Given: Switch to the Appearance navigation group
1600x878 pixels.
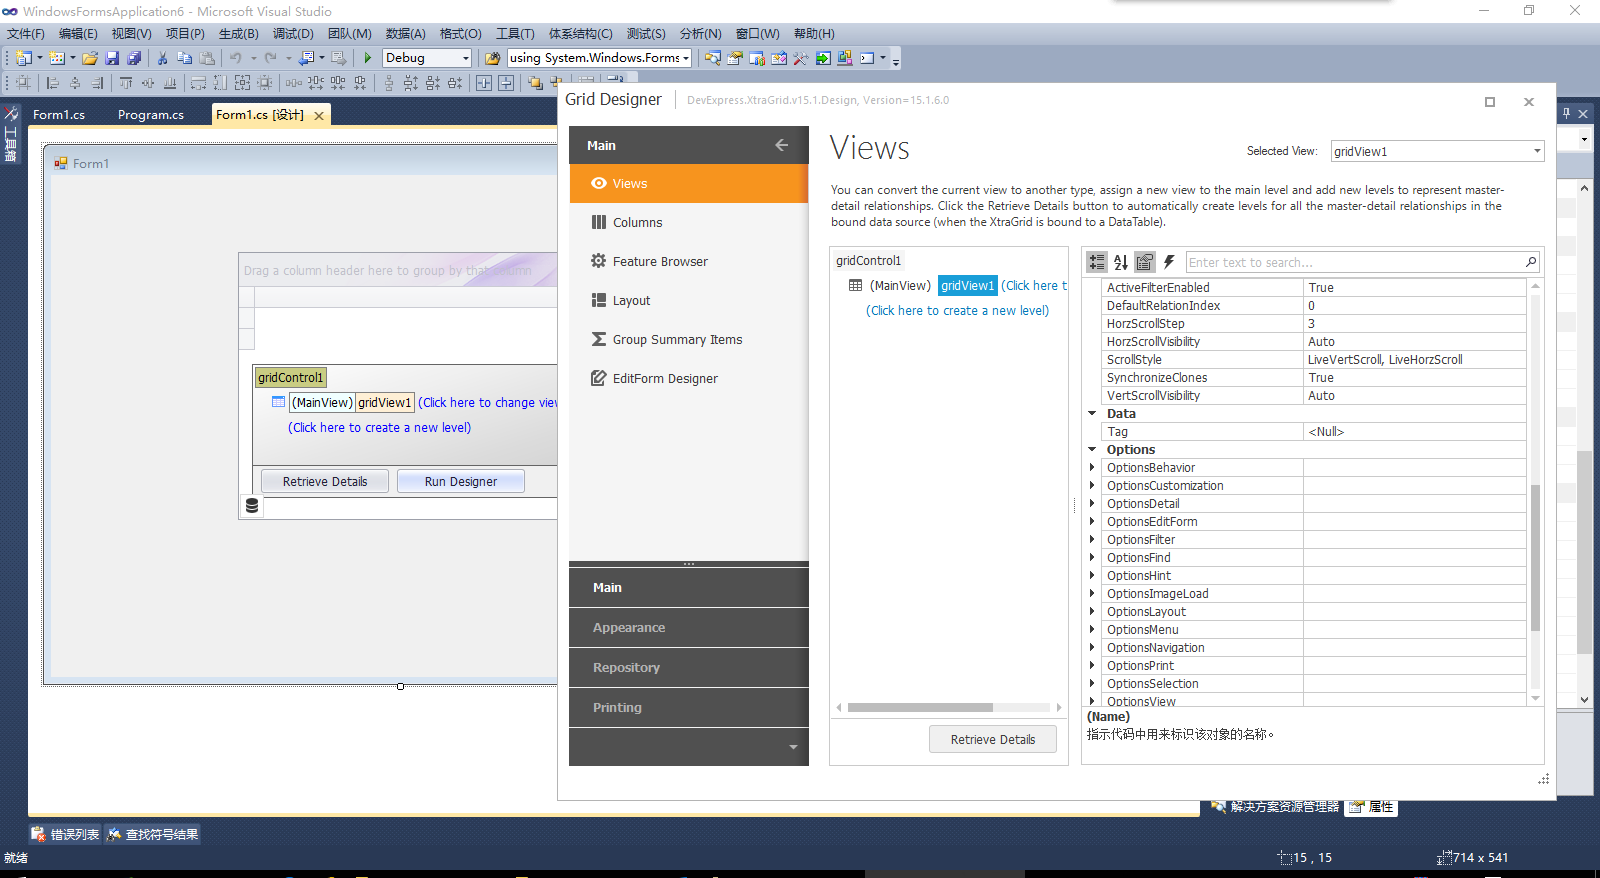Looking at the screenshot, I should 689,628.
